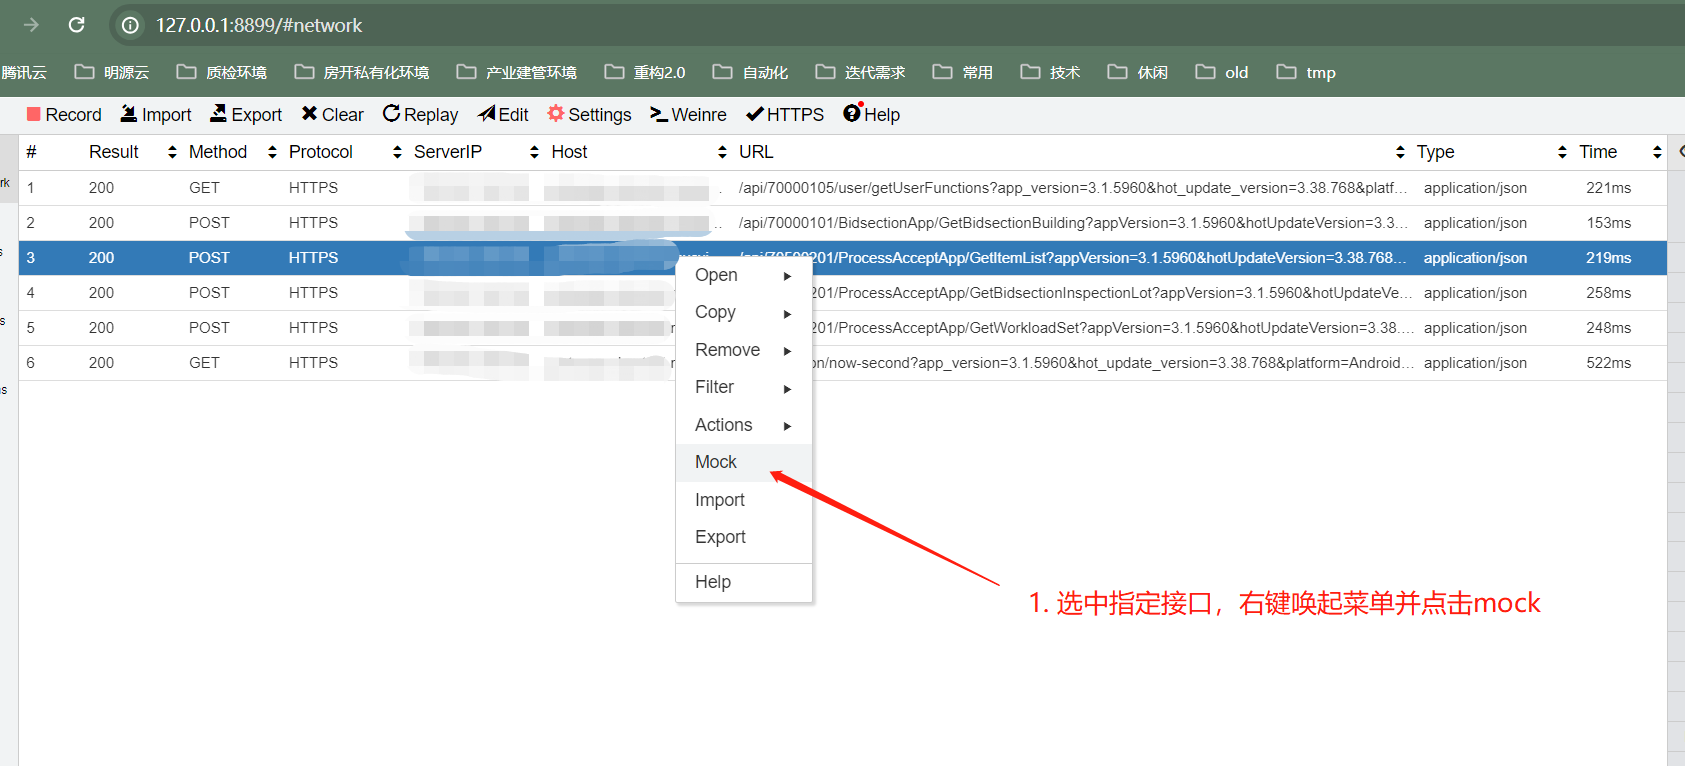This screenshot has height=766, width=1685.
Task: Open the 明源云 bookmark folder
Action: coord(112,72)
